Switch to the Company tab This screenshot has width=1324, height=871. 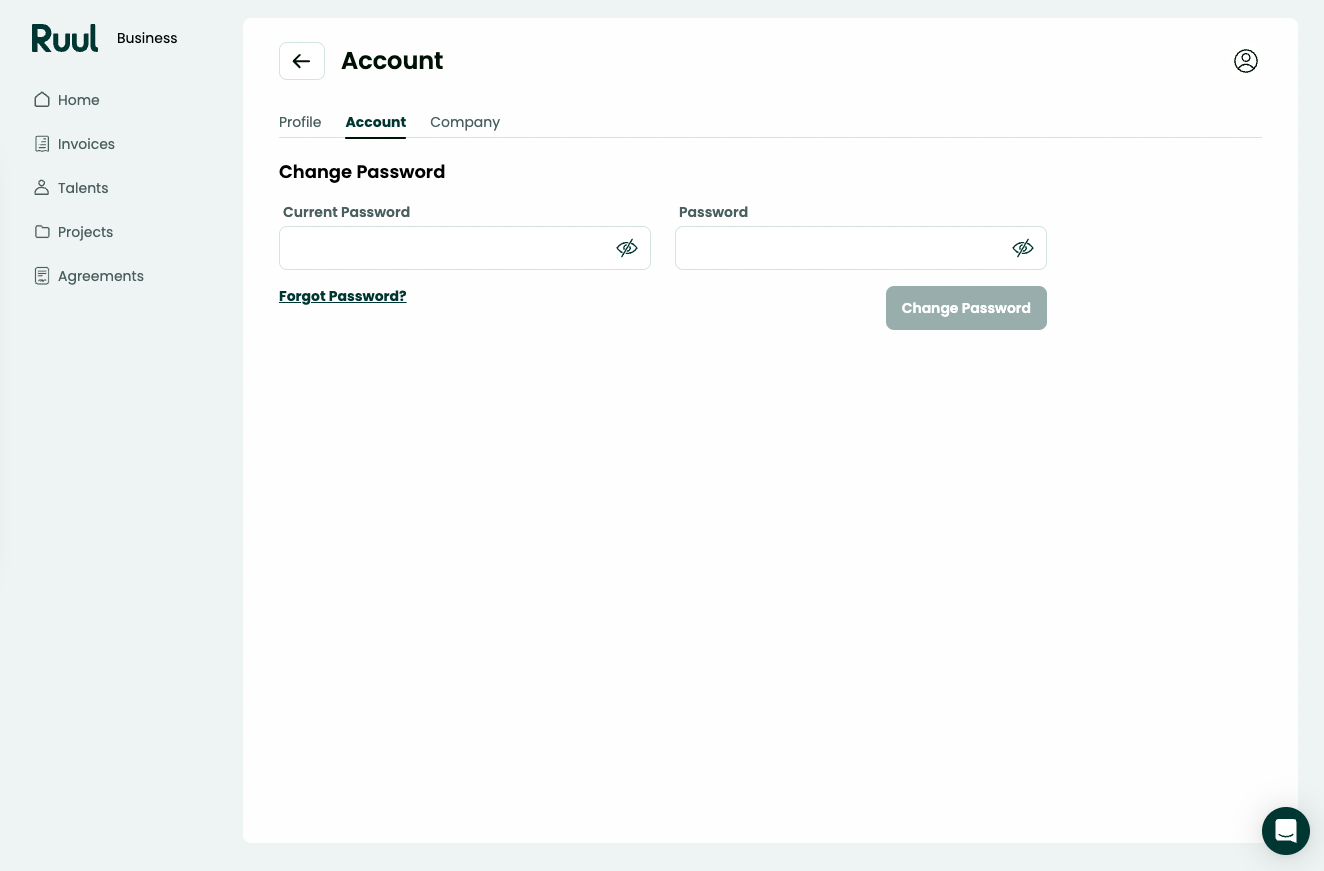[x=465, y=122]
